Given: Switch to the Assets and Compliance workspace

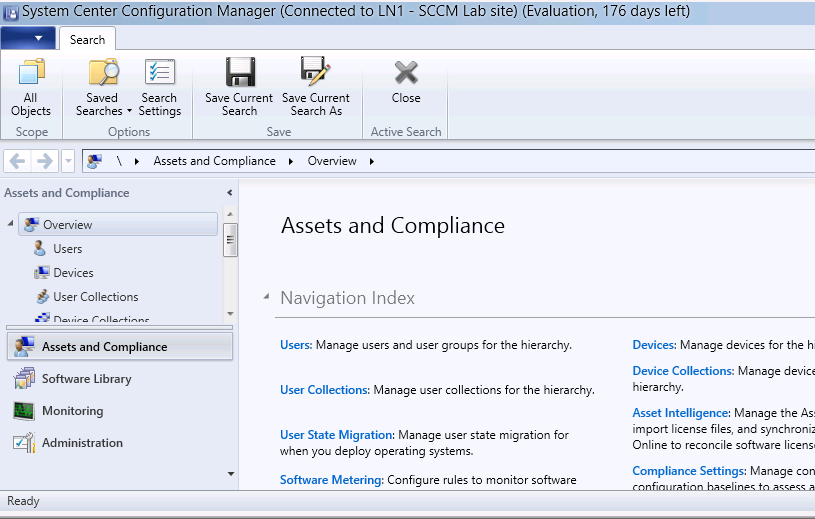Looking at the screenshot, I should 120,347.
